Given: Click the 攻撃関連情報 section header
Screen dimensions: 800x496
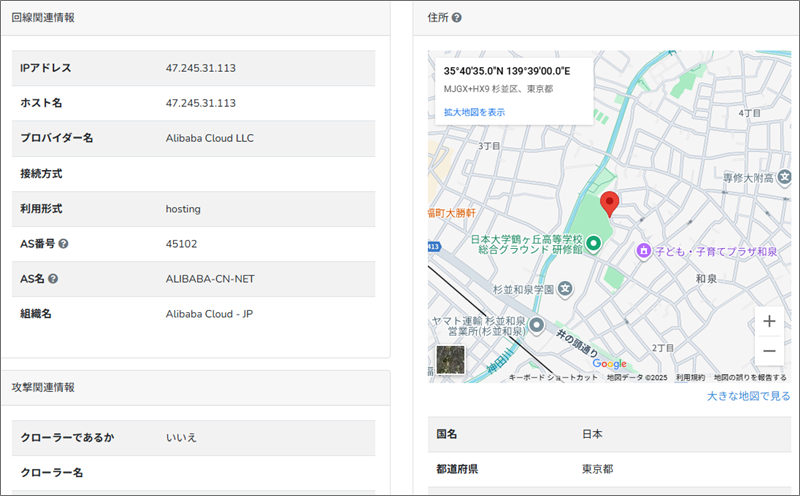Looking at the screenshot, I should tap(43, 387).
